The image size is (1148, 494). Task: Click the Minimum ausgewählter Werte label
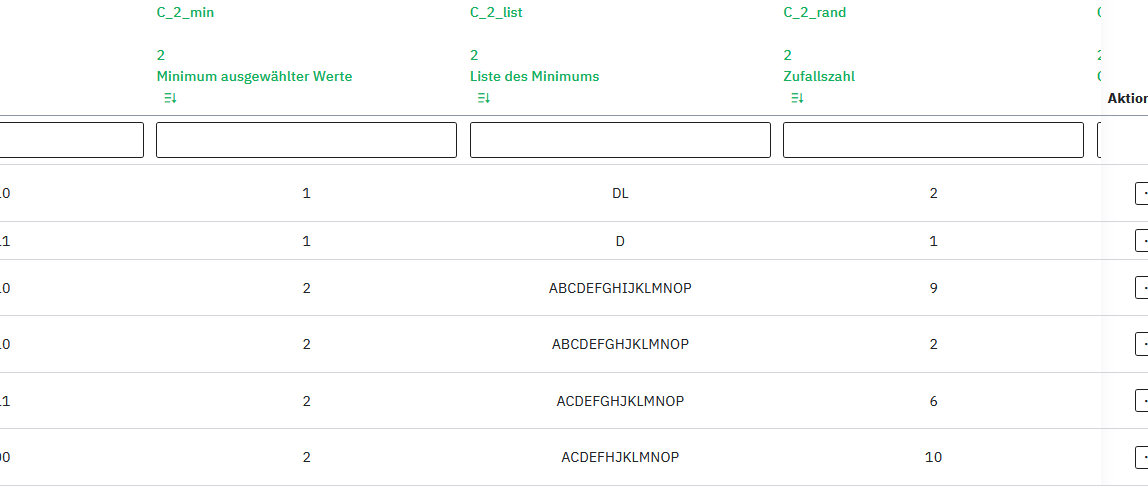(254, 76)
